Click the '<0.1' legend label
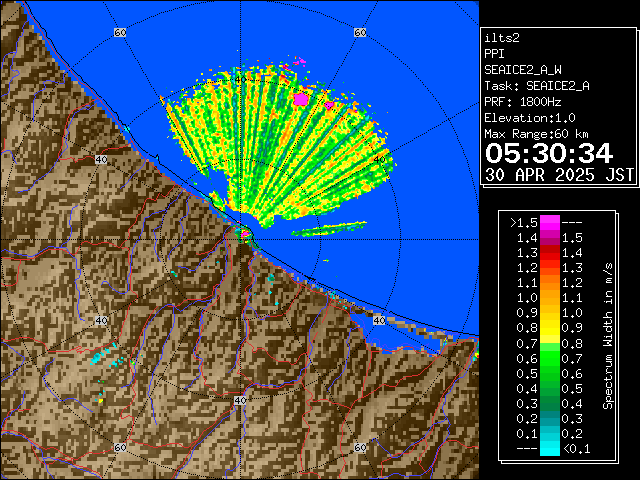 [x=577, y=449]
